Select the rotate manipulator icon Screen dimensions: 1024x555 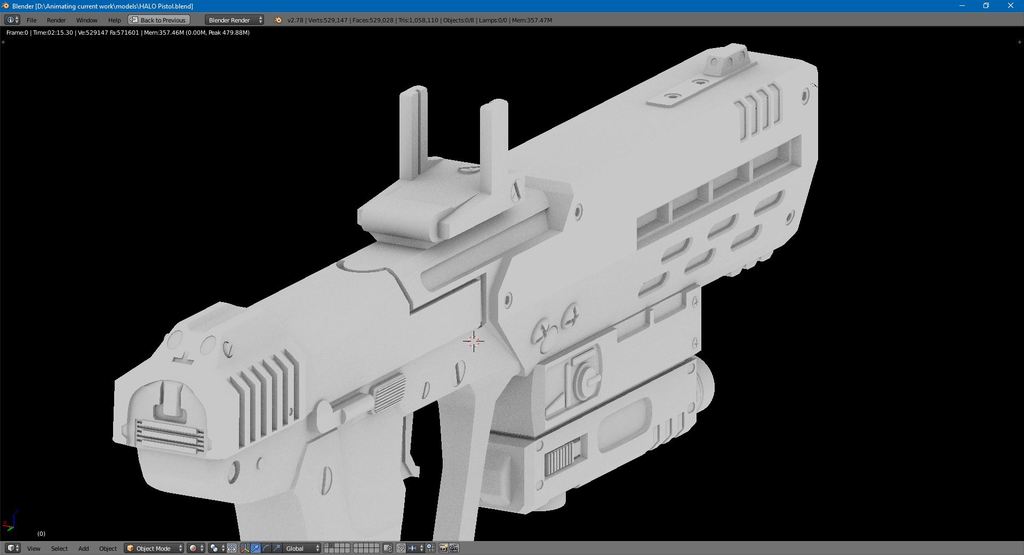[266, 548]
